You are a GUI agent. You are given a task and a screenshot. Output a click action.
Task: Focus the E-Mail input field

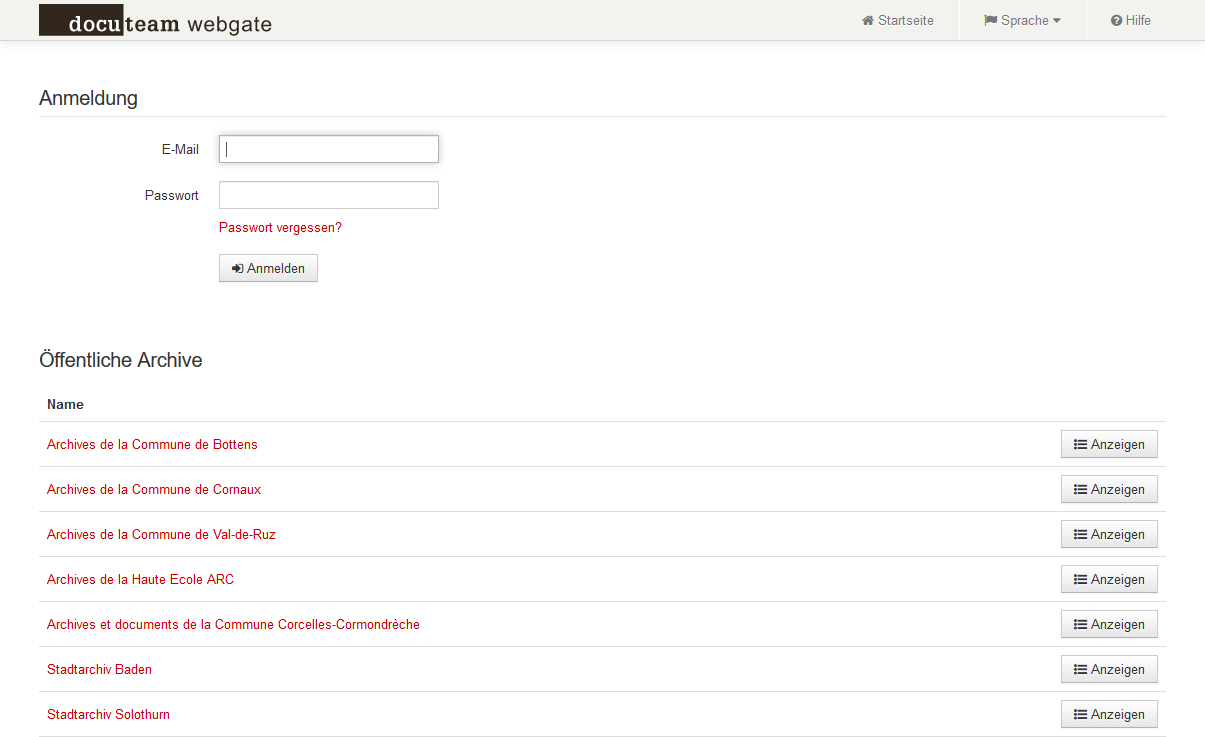pos(329,149)
